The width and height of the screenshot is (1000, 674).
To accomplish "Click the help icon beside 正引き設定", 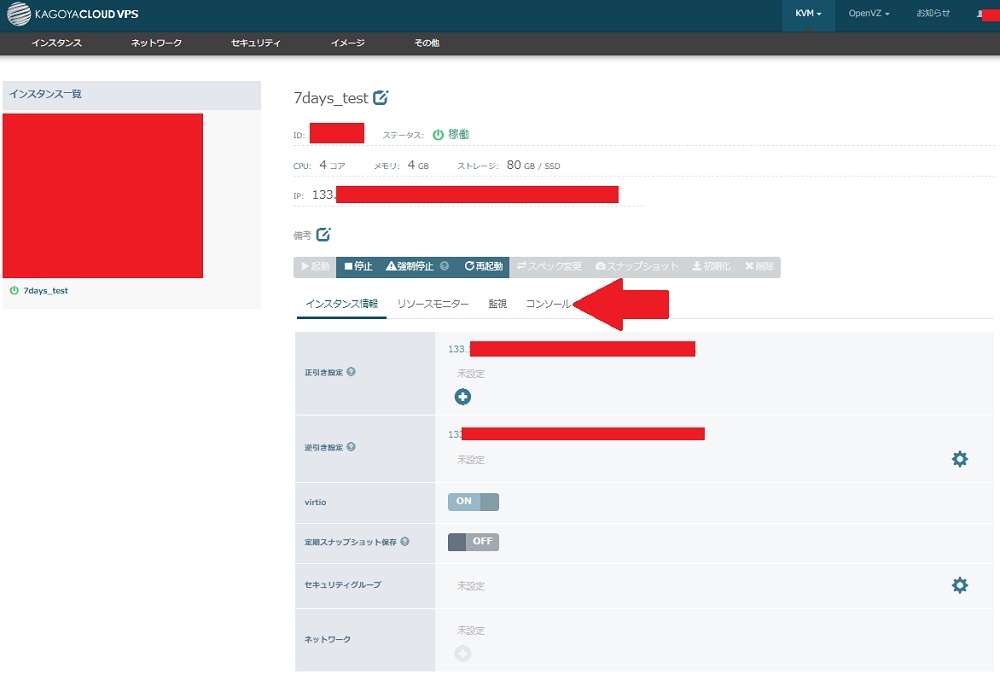I will [x=351, y=372].
